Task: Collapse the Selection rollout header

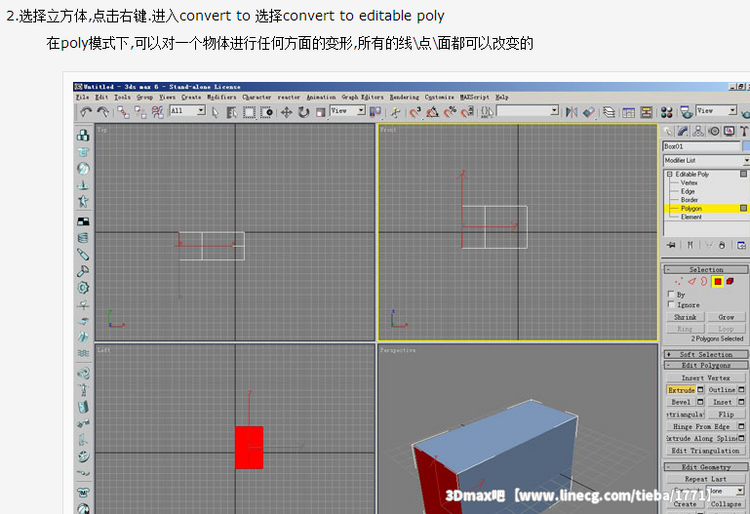Action: tap(706, 270)
